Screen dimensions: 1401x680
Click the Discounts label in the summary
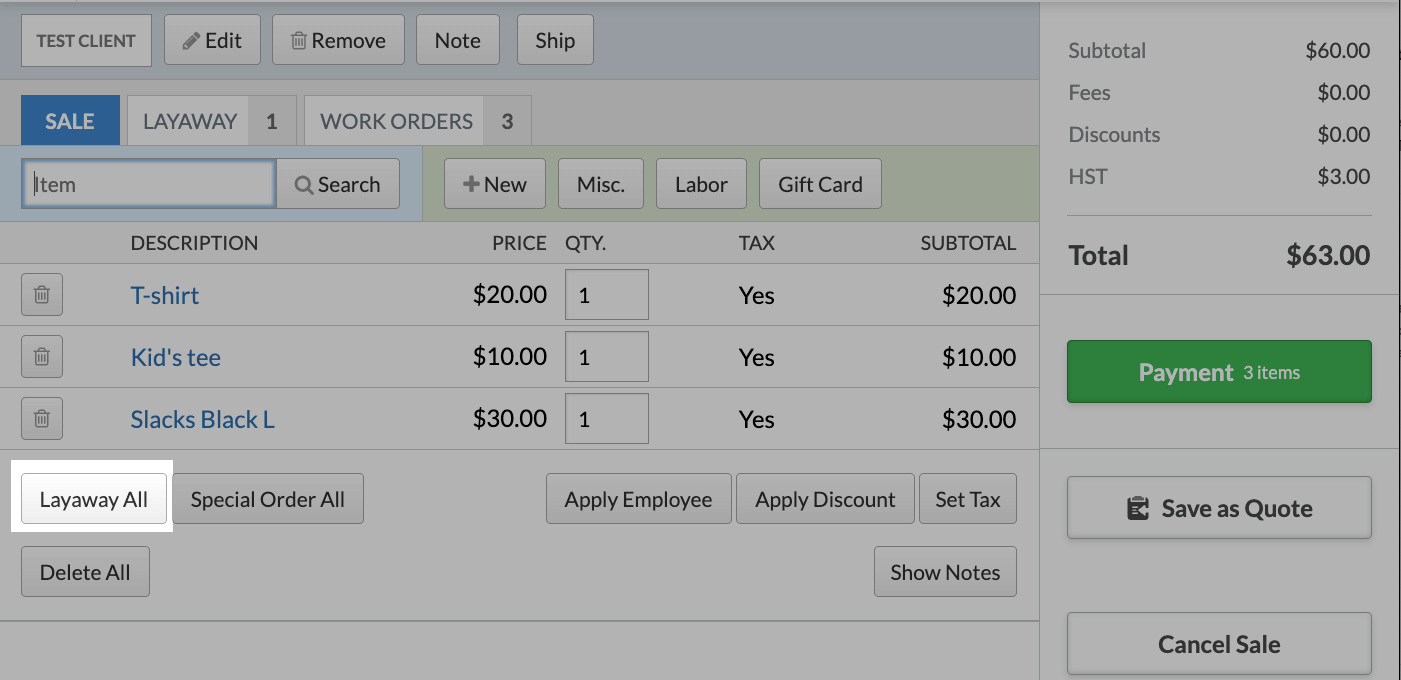tap(1114, 135)
